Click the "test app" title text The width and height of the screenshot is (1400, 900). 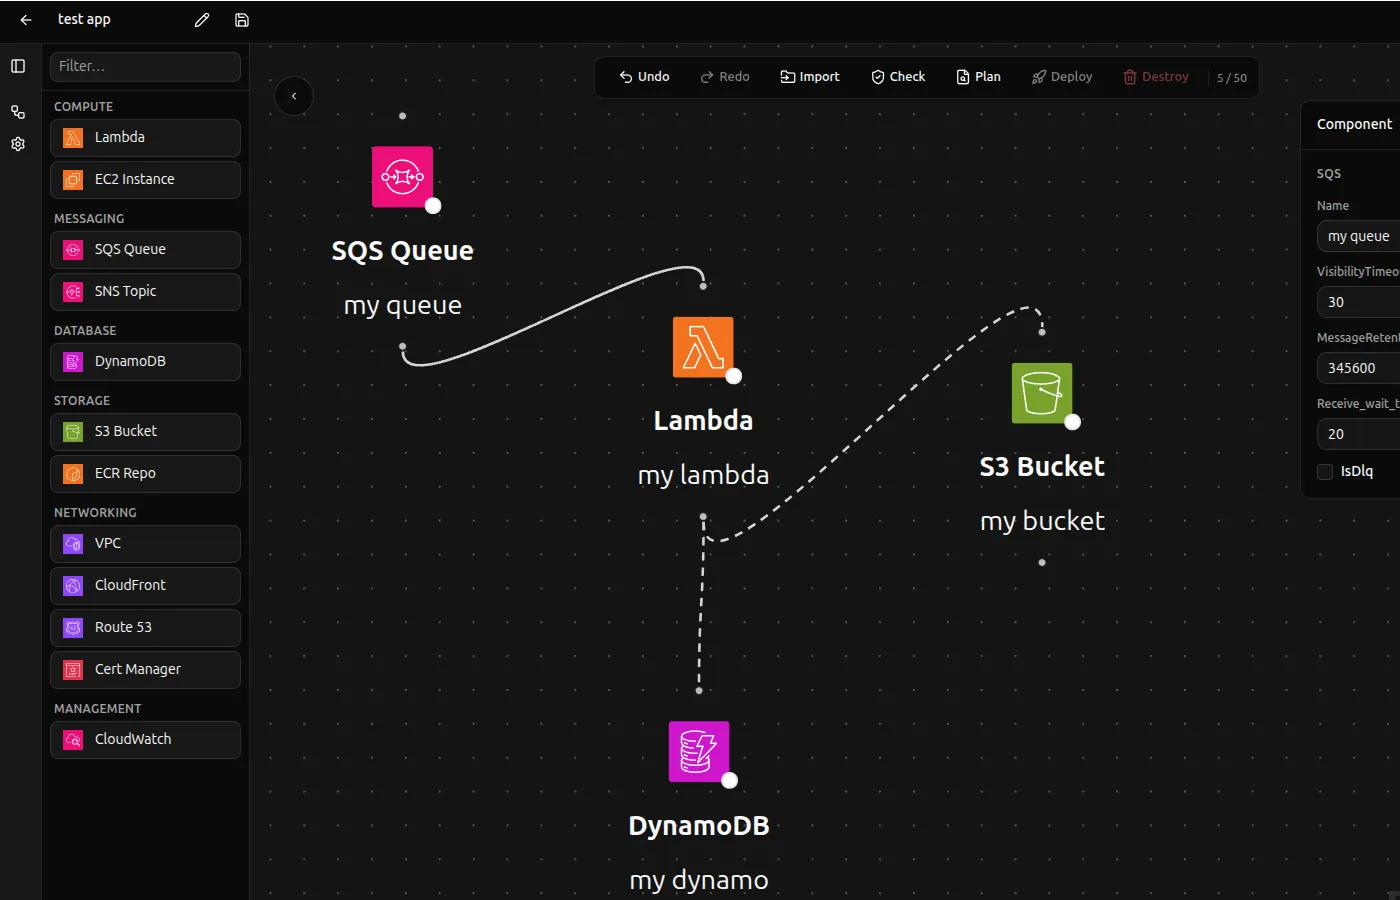tap(84, 19)
